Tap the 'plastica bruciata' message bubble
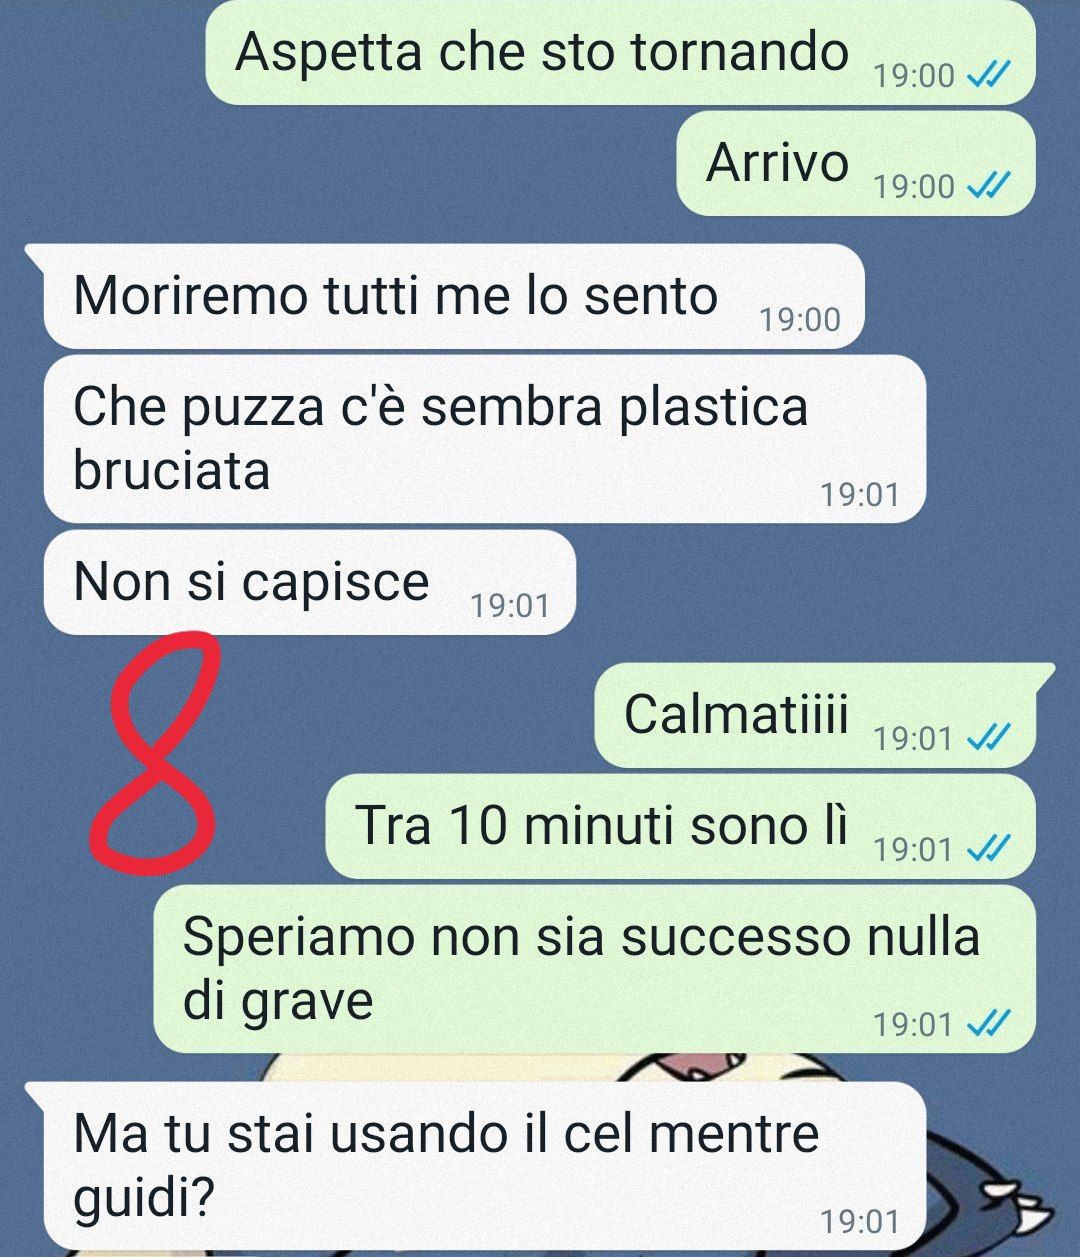Viewport: 1080px width, 1257px height. (x=485, y=439)
